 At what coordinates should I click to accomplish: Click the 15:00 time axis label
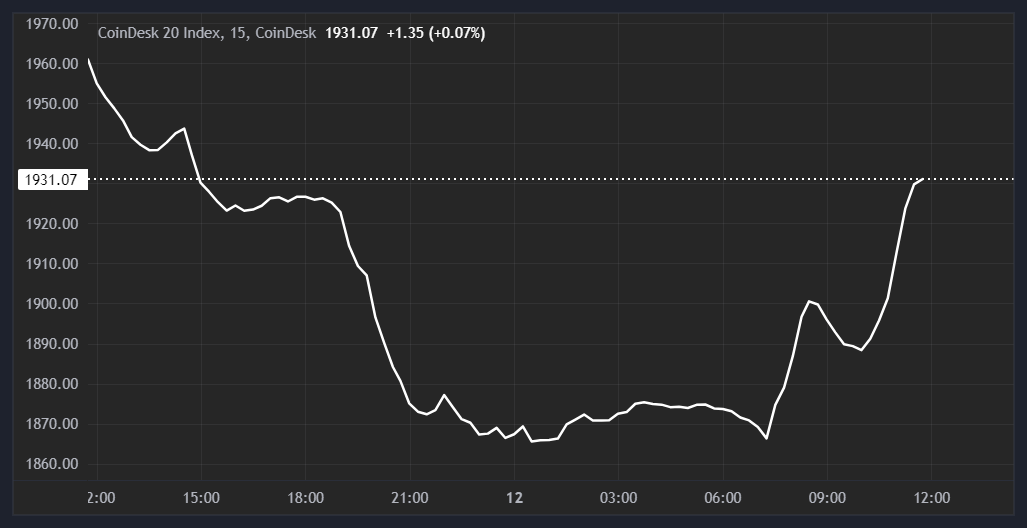(x=201, y=498)
